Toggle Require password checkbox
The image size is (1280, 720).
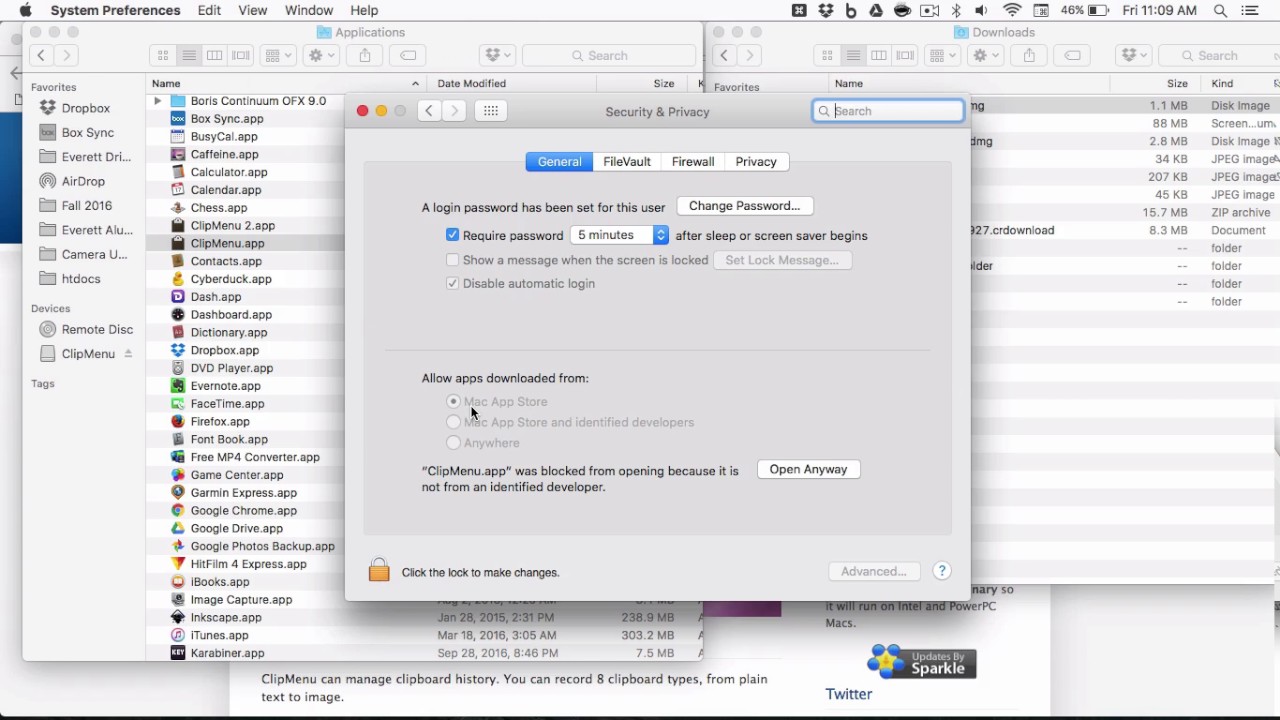click(x=453, y=235)
